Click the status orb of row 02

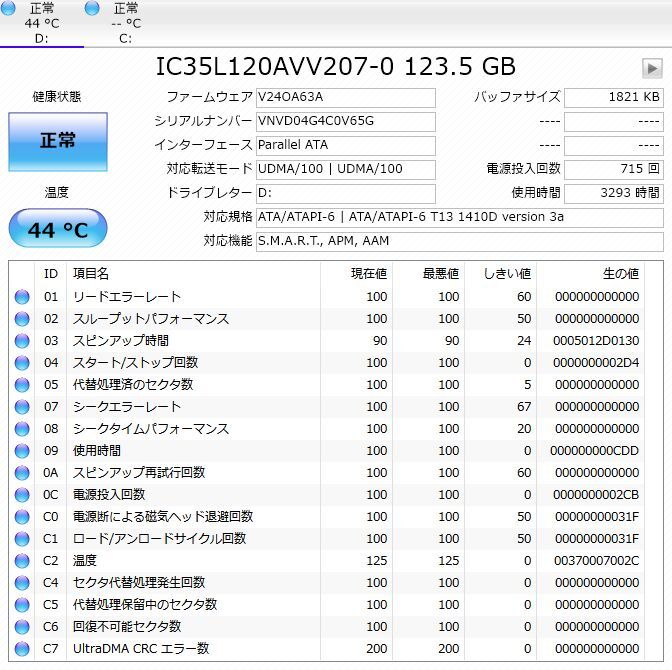click(22, 319)
